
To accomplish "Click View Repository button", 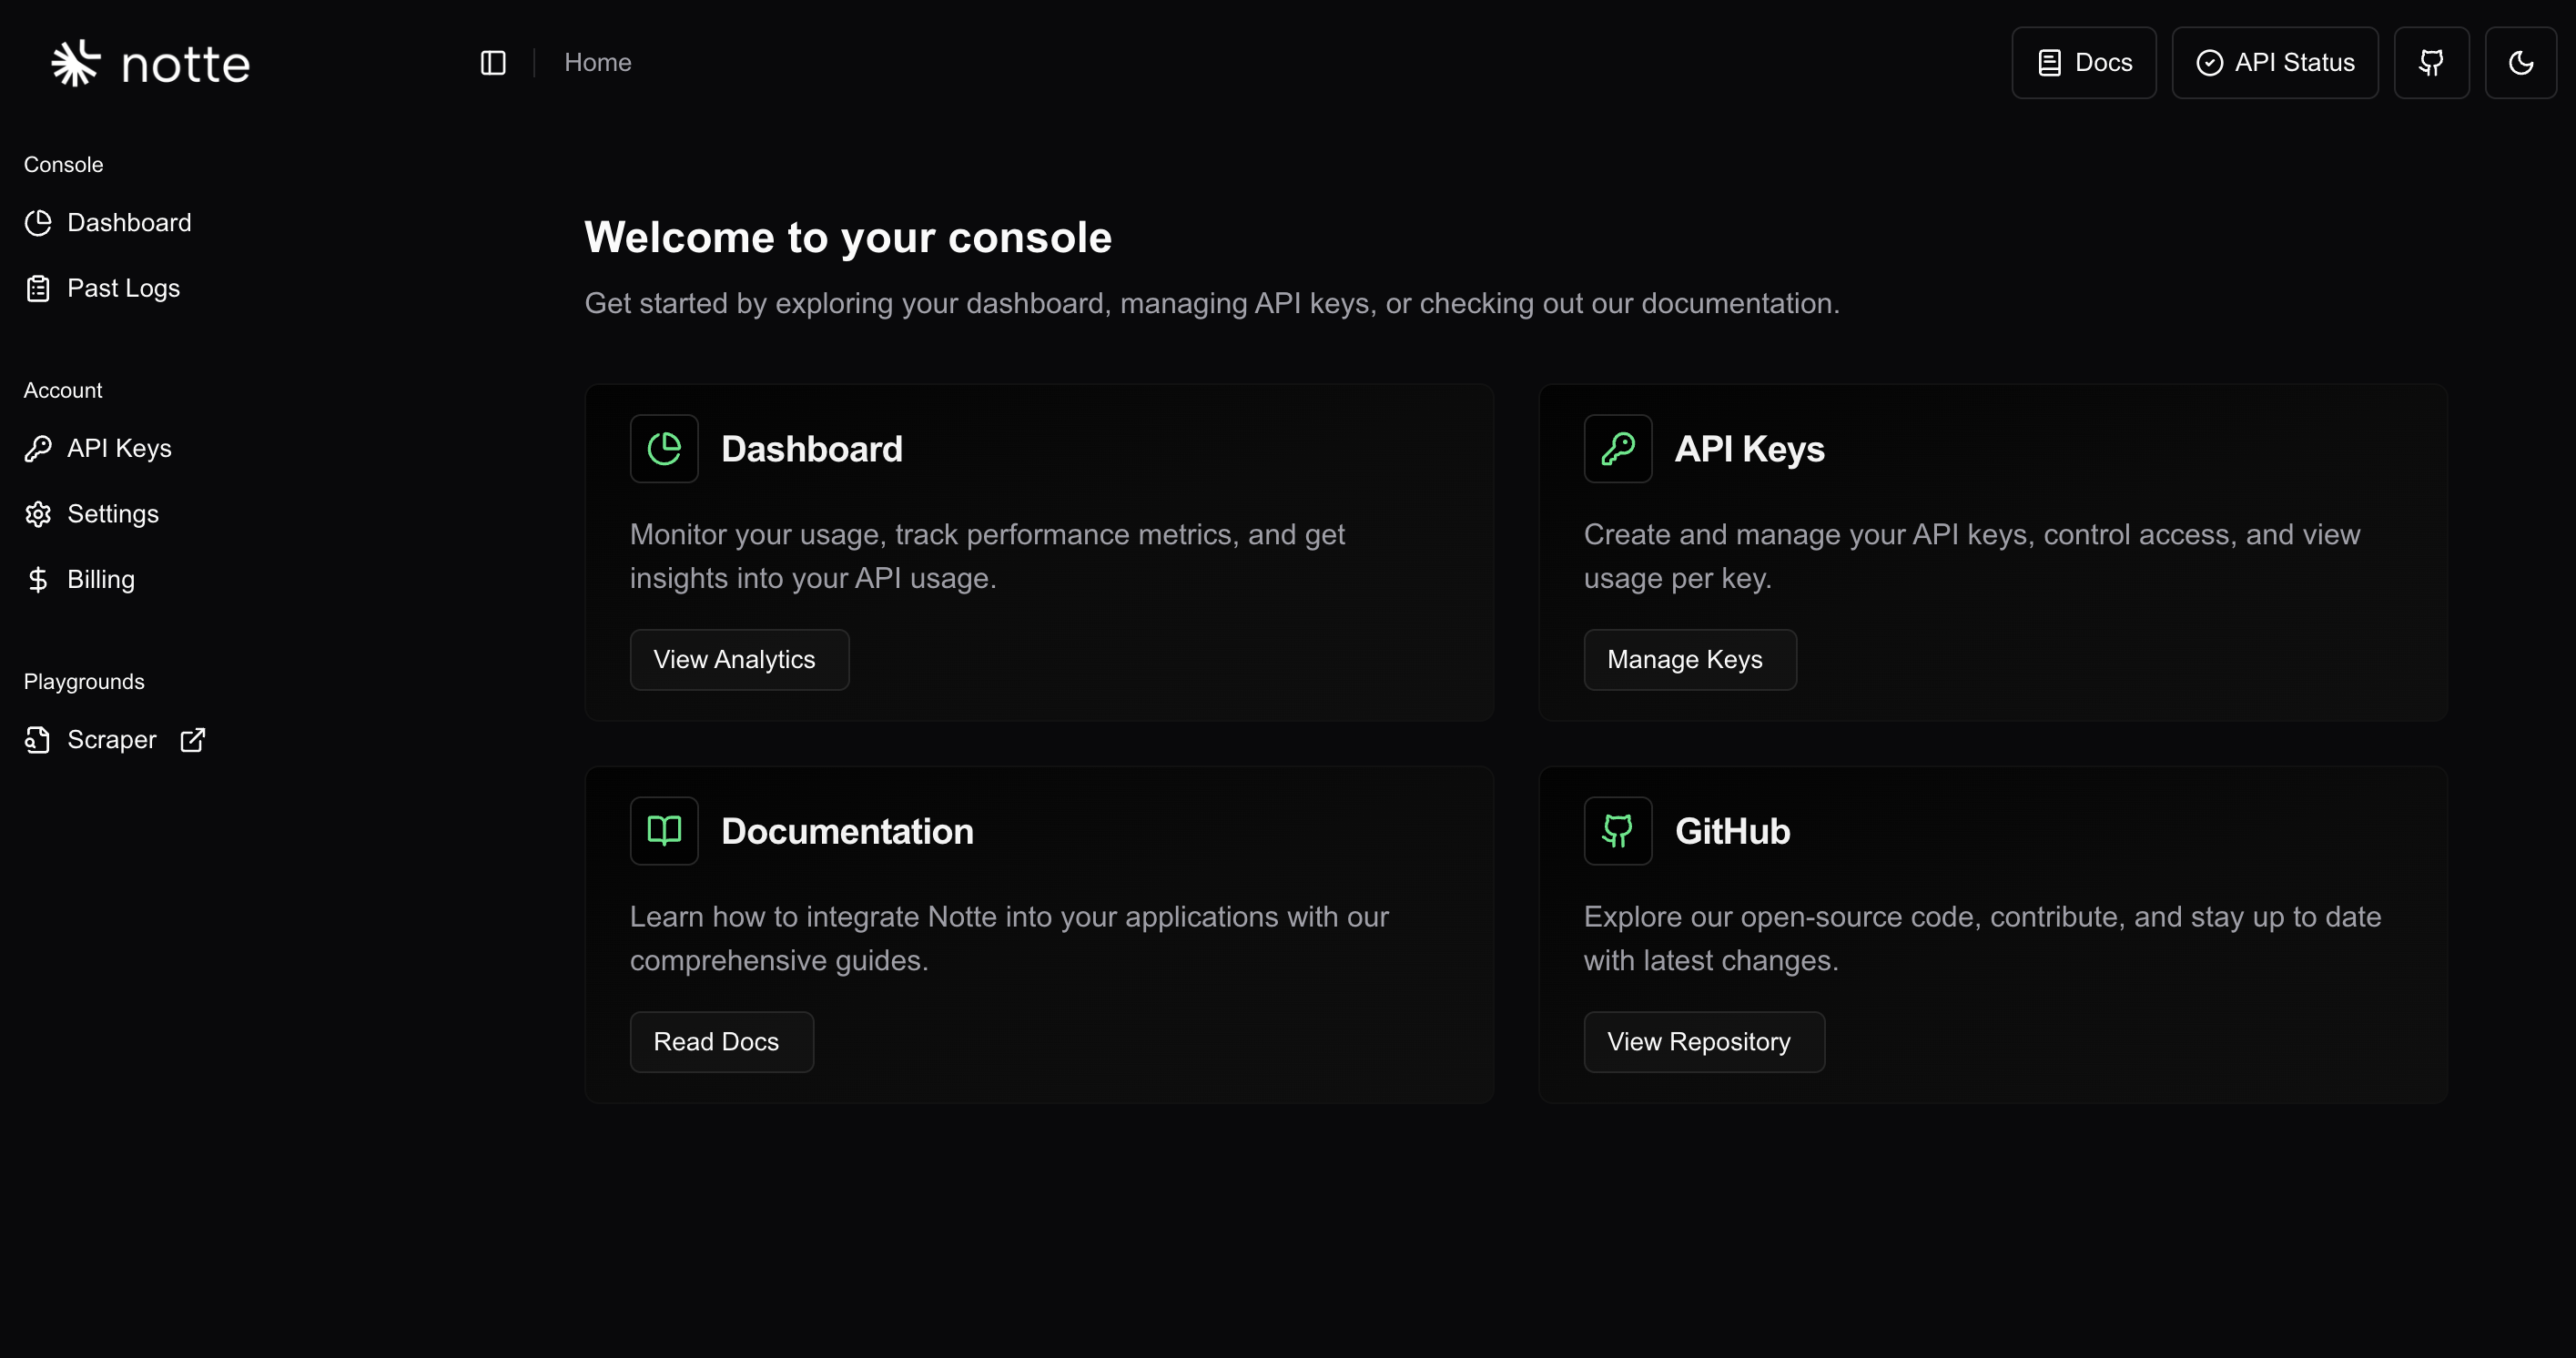I will tap(1704, 1042).
